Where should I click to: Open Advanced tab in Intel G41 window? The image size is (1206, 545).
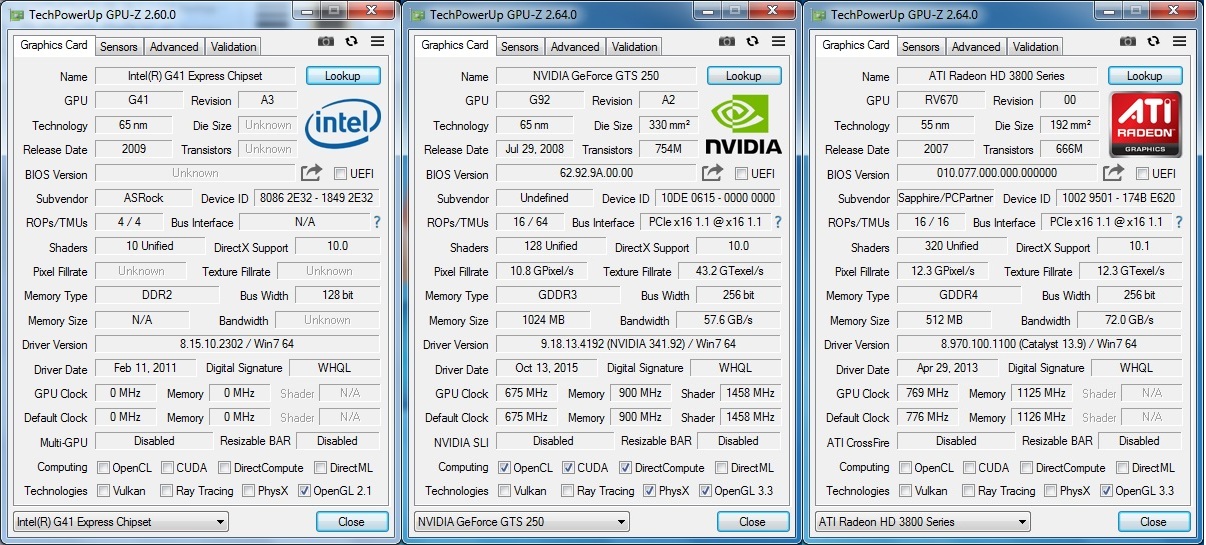click(174, 47)
